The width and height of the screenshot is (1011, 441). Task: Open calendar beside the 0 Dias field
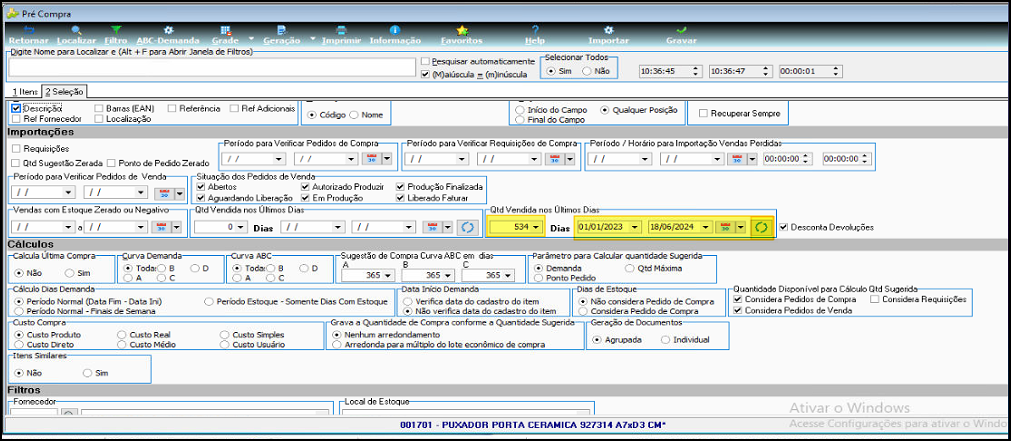[432, 227]
